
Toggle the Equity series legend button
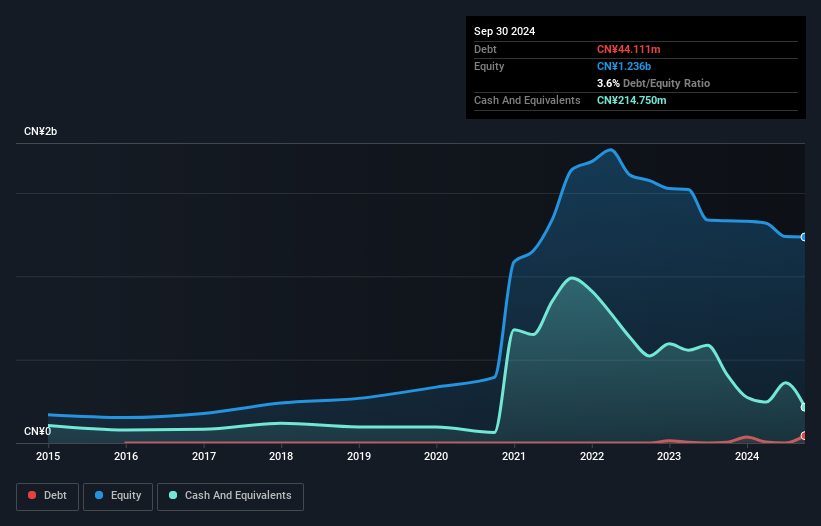[x=118, y=496]
